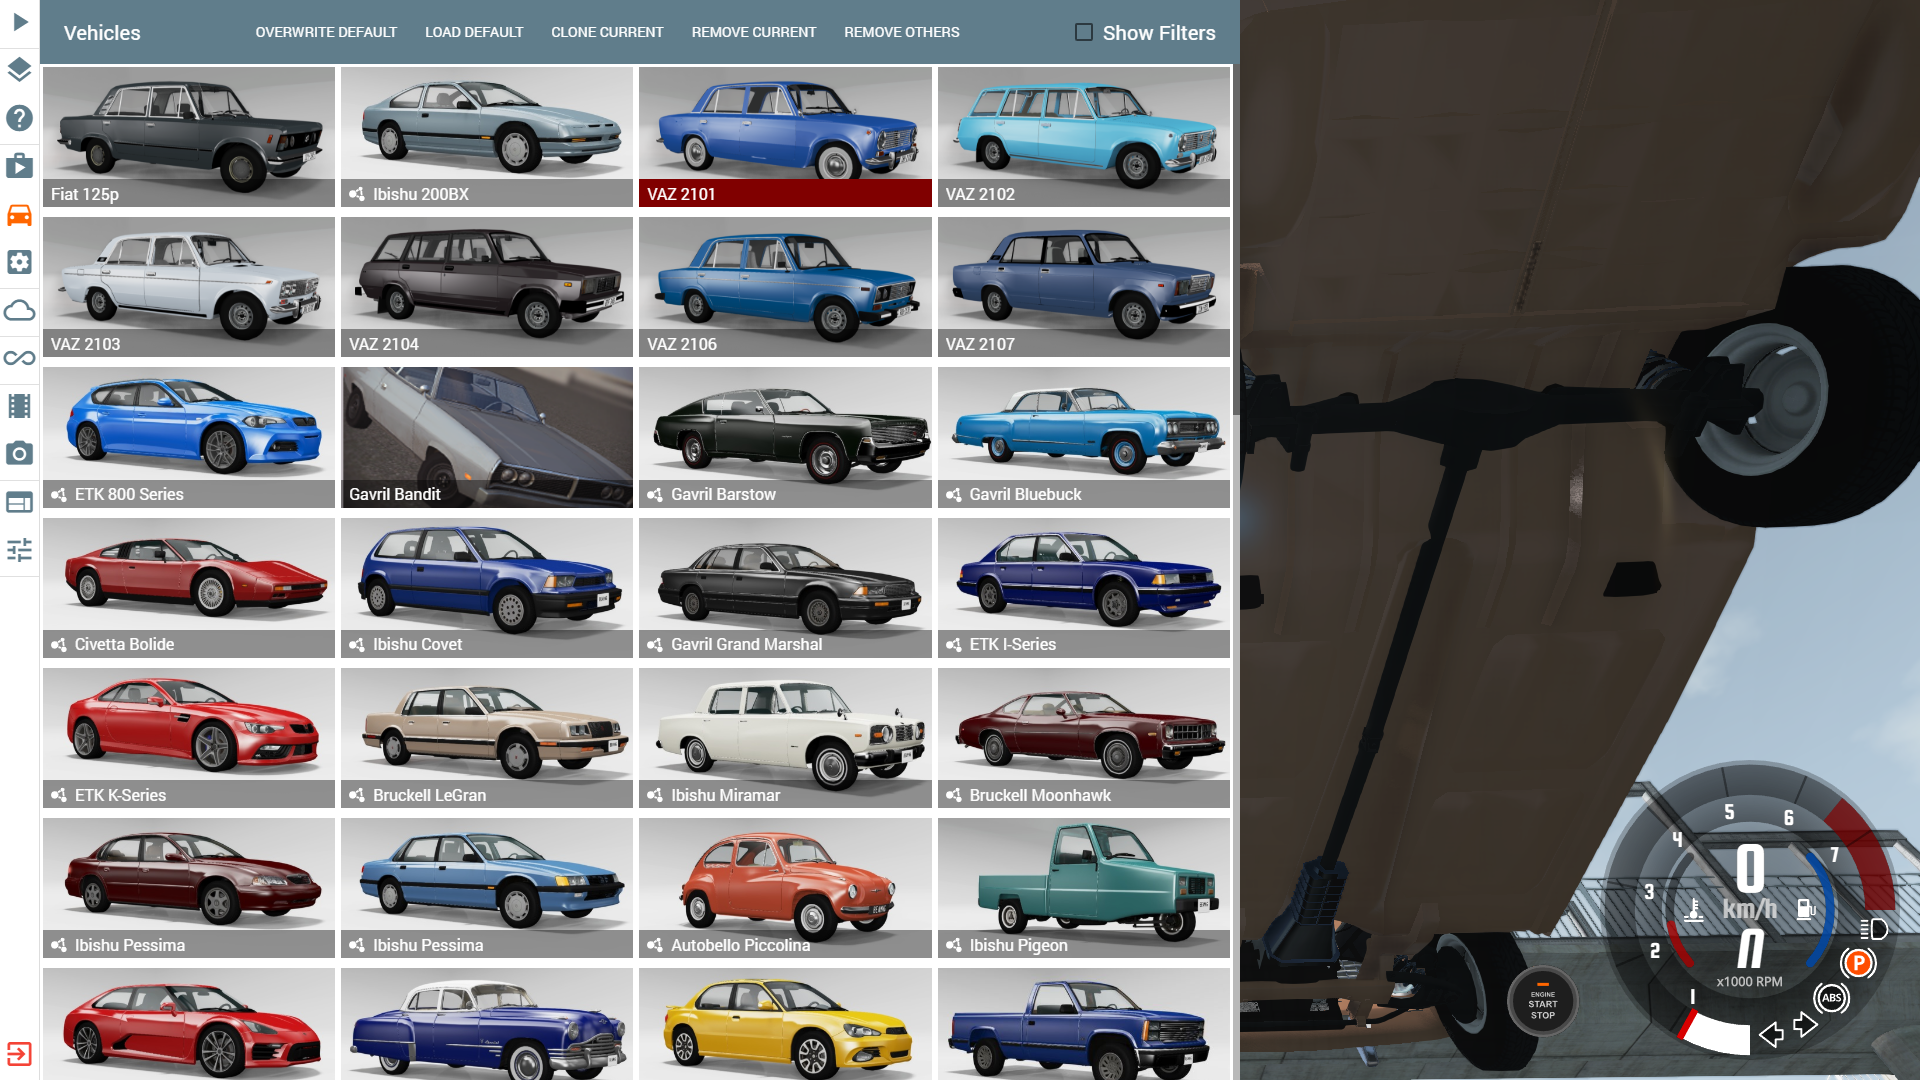The image size is (1920, 1080).
Task: Open configurations icon on ETK 800 Series
Action: pos(59,494)
